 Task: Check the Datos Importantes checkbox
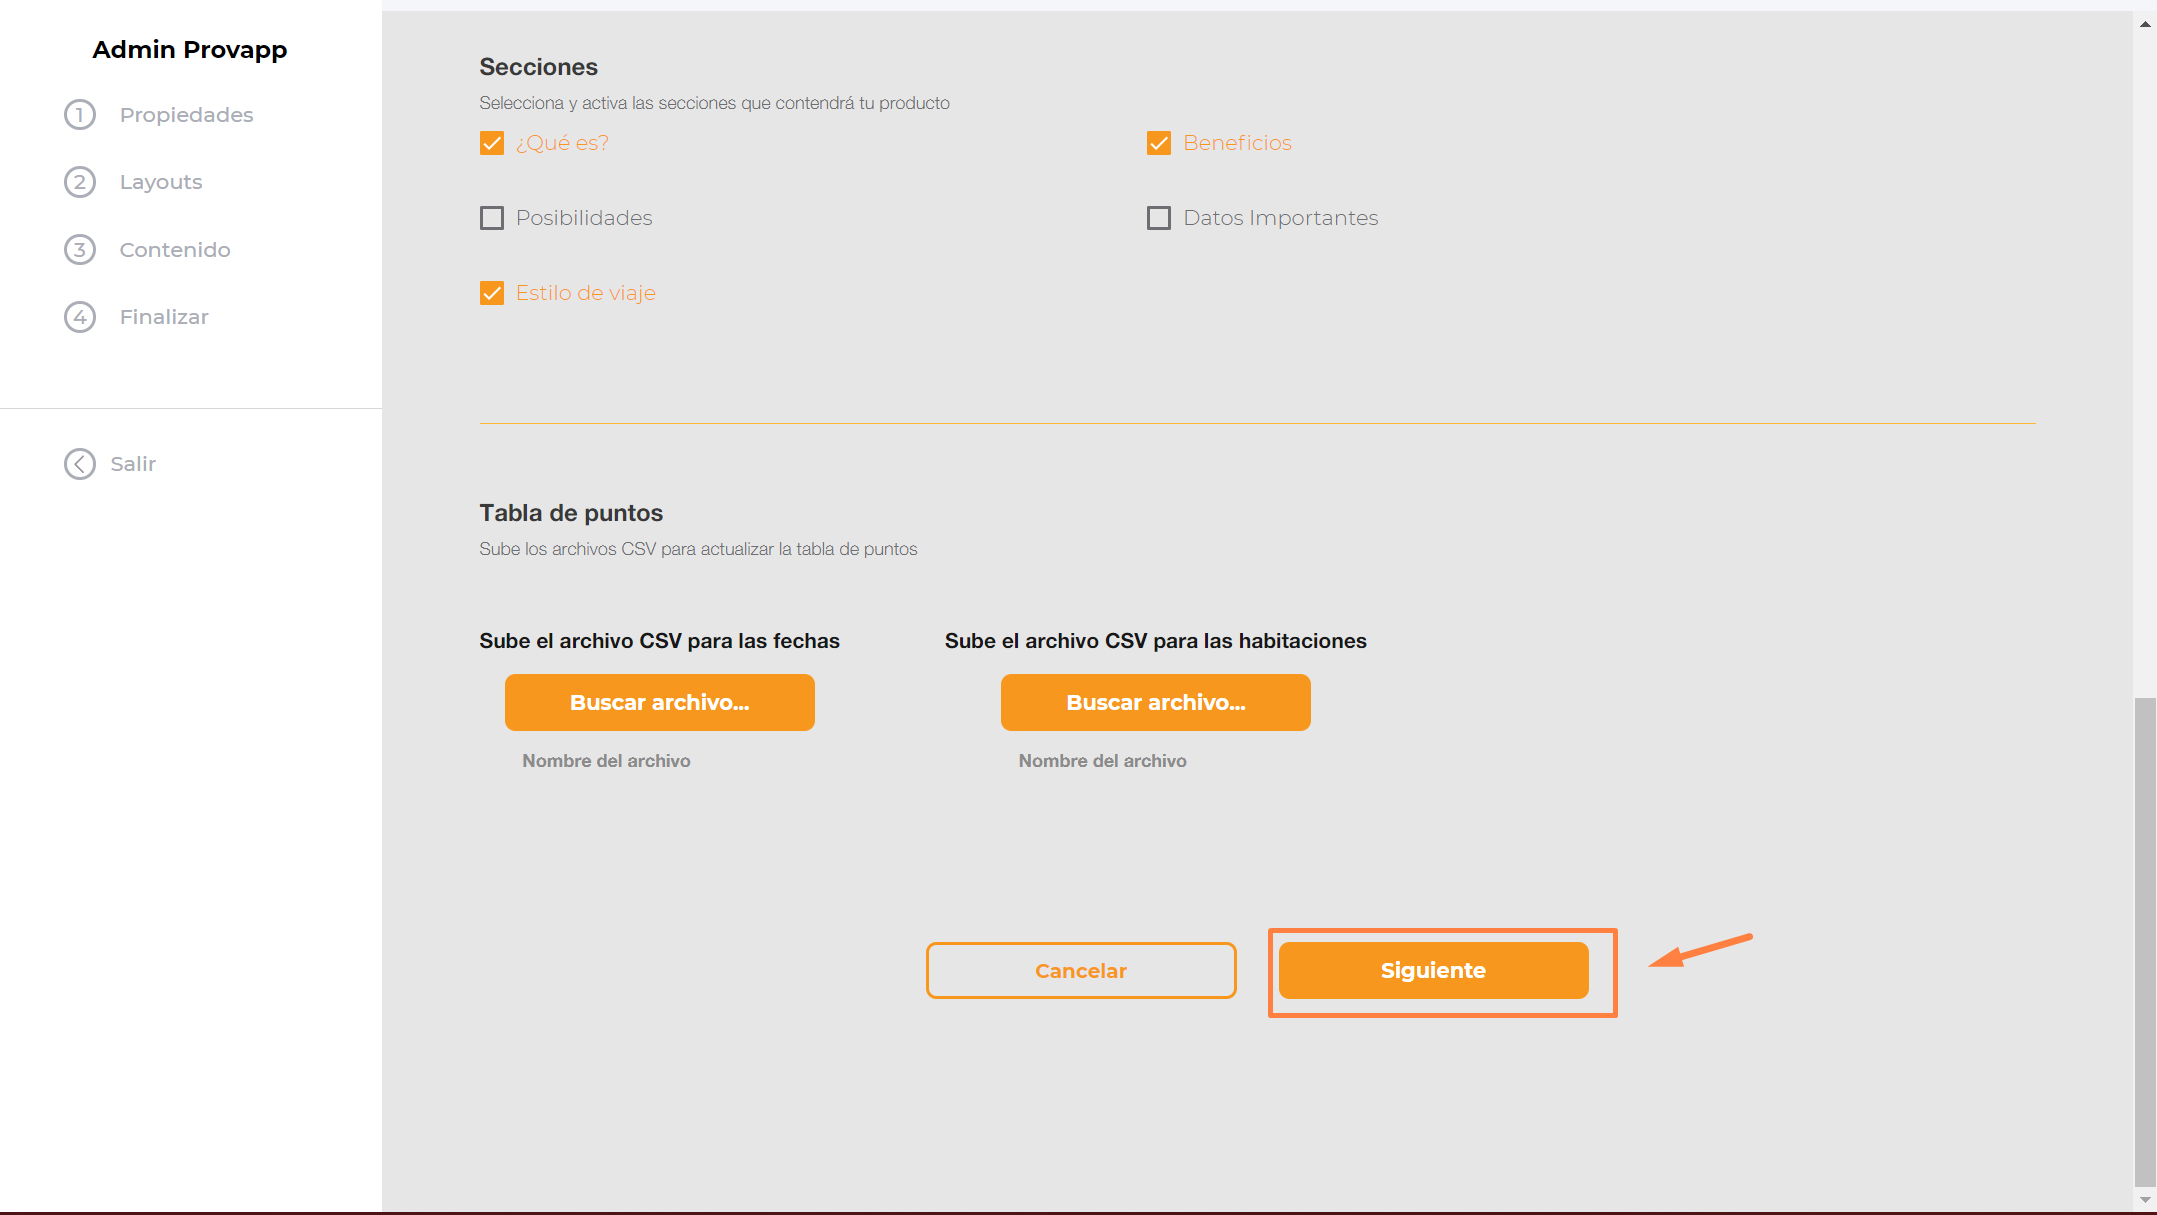point(1159,218)
